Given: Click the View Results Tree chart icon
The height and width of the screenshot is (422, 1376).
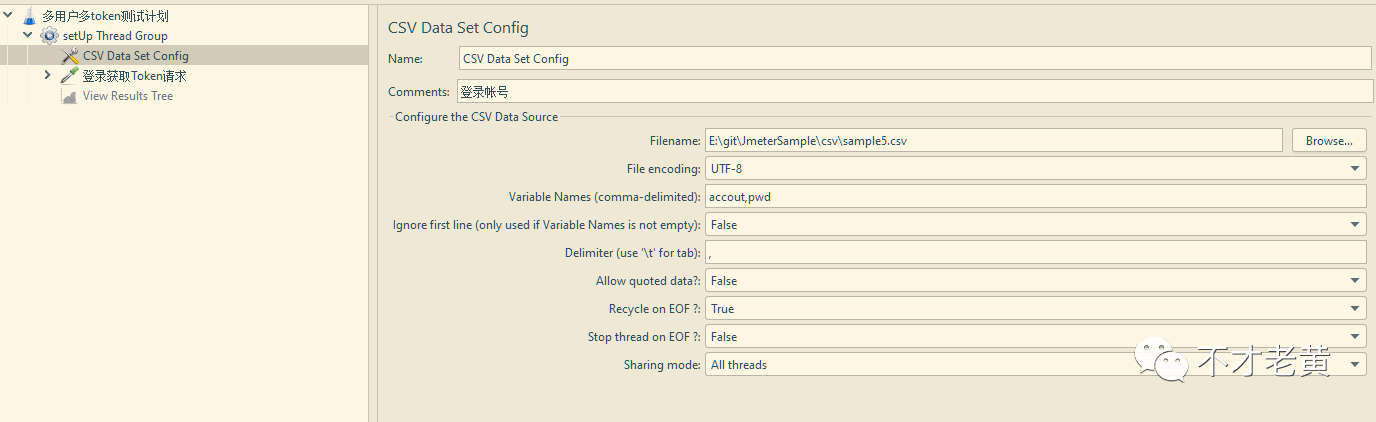Looking at the screenshot, I should point(69,96).
